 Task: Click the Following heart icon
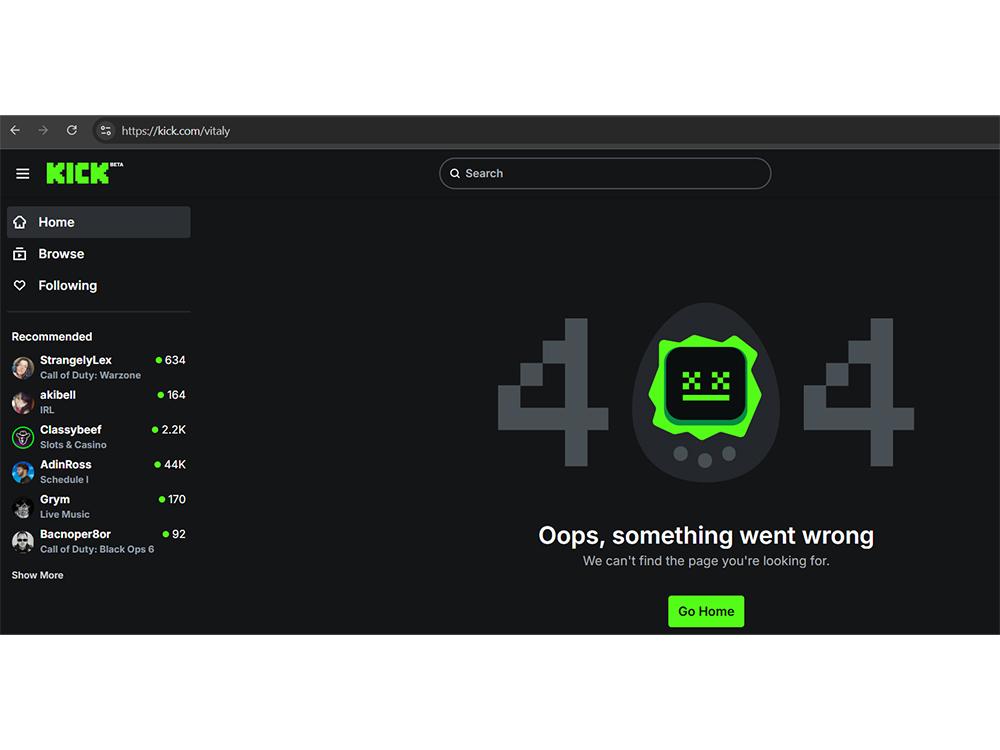click(x=20, y=285)
